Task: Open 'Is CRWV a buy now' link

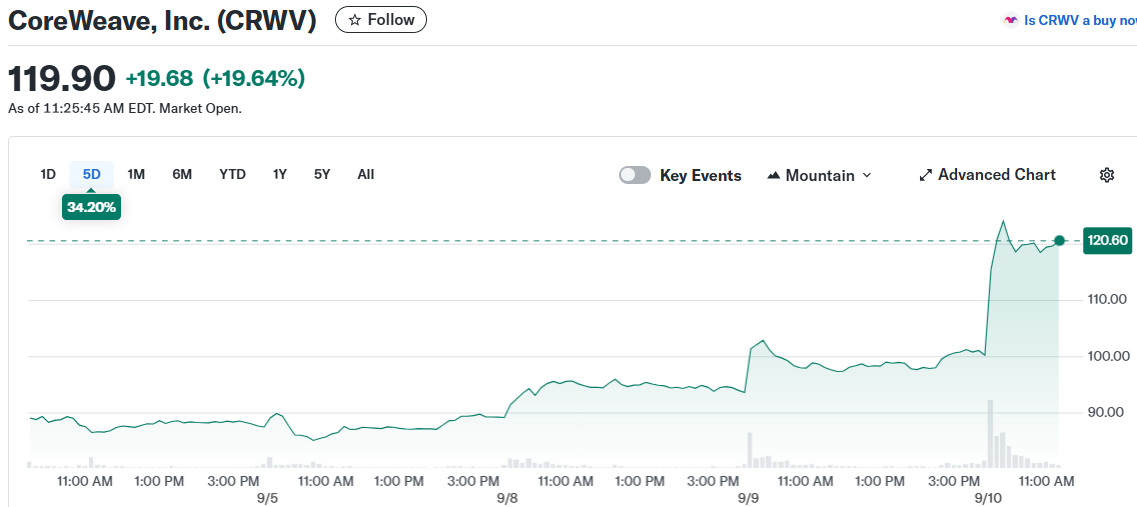Action: pyautogui.click(x=1080, y=20)
